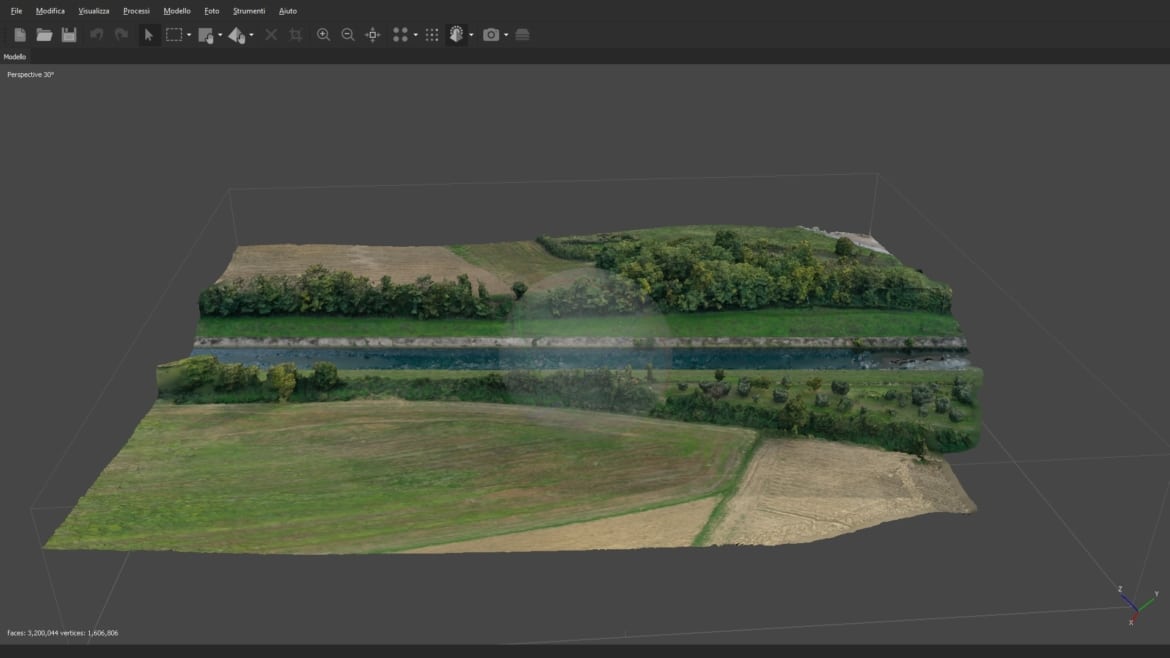Expand the selection tool dropdown arrow
The height and width of the screenshot is (658, 1170).
tap(189, 35)
